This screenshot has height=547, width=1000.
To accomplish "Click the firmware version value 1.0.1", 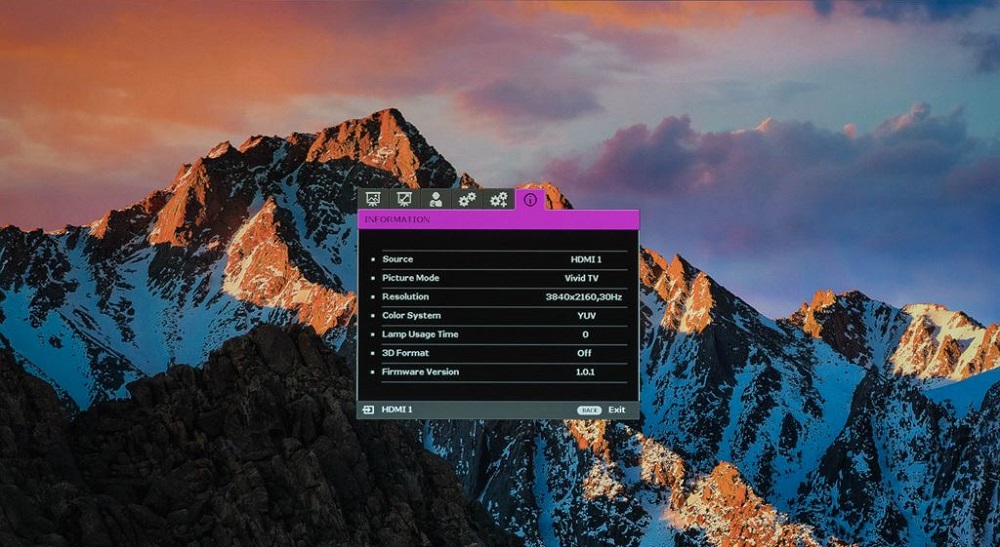I will click(585, 371).
